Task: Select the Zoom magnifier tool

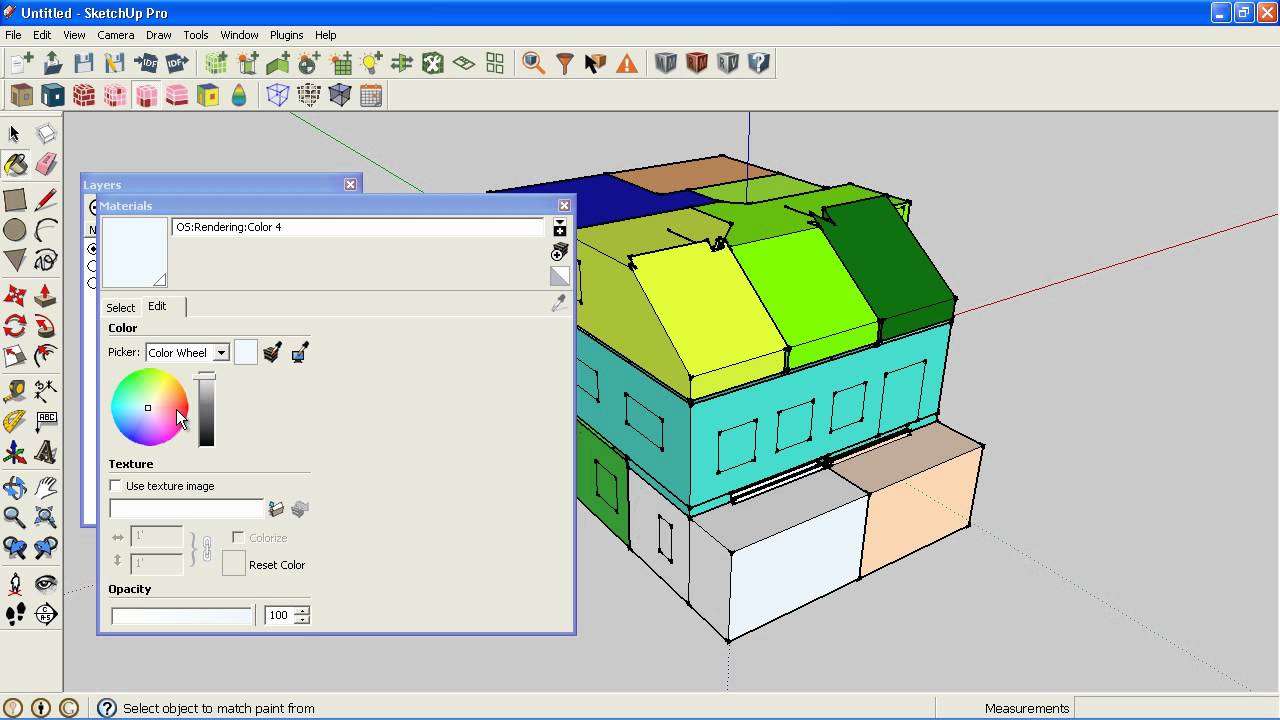Action: tap(15, 517)
